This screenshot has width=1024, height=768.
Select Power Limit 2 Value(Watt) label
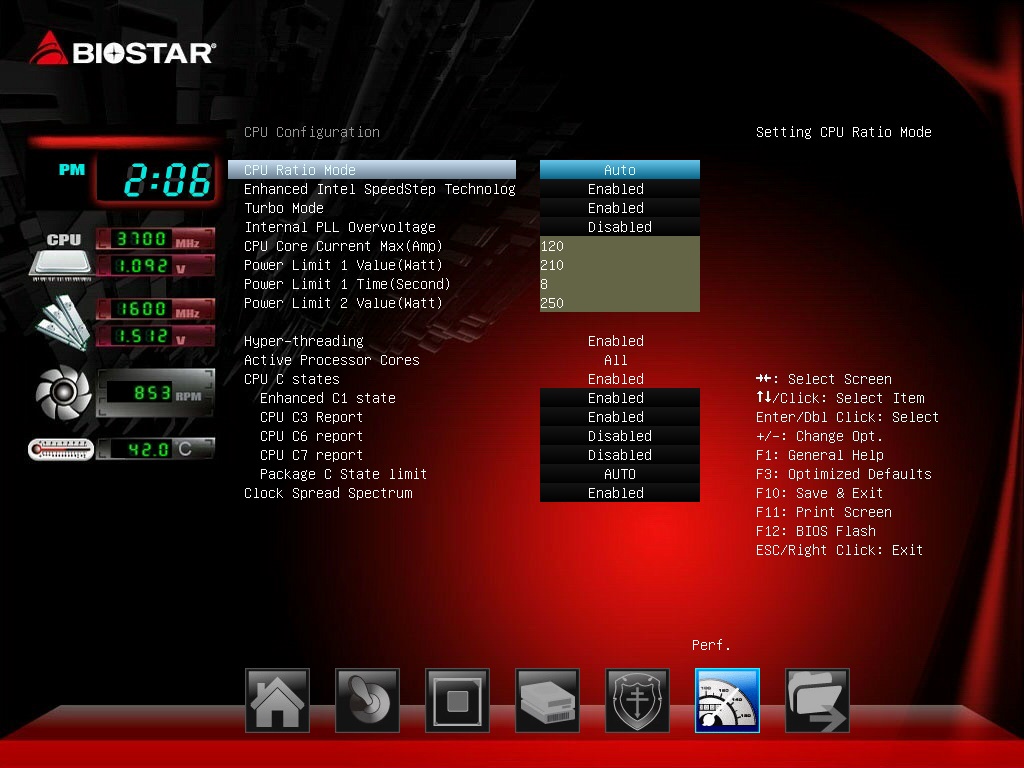(x=344, y=303)
